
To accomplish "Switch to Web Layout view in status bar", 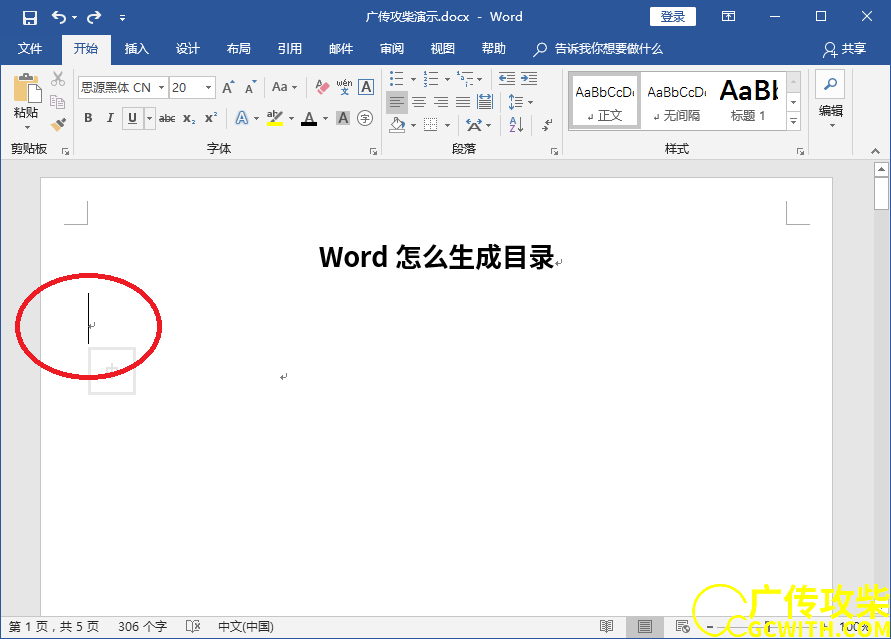I will (x=682, y=626).
